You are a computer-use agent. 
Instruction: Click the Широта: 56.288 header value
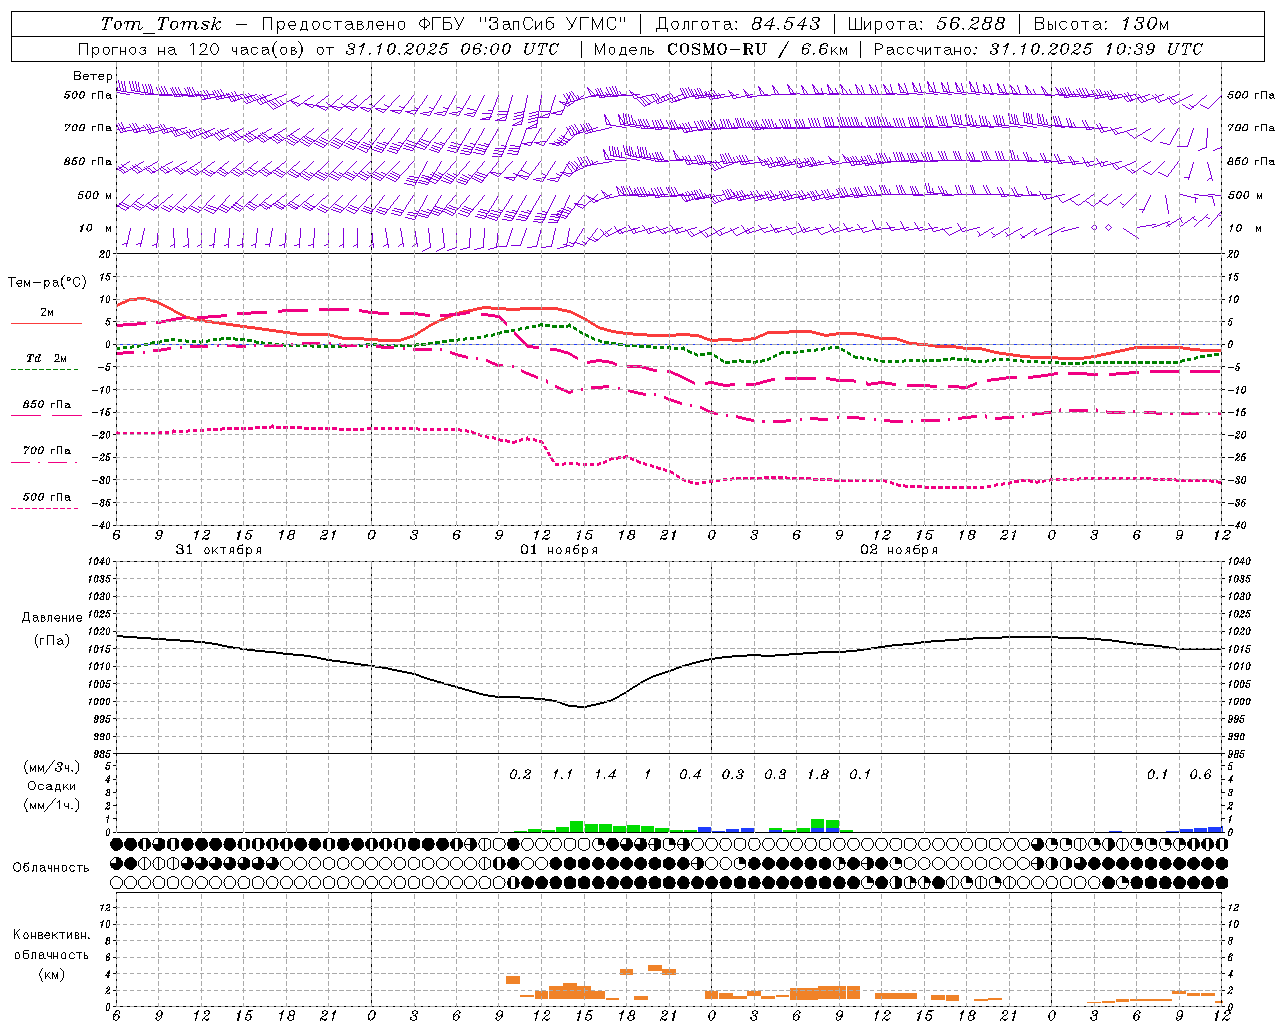[926, 24]
